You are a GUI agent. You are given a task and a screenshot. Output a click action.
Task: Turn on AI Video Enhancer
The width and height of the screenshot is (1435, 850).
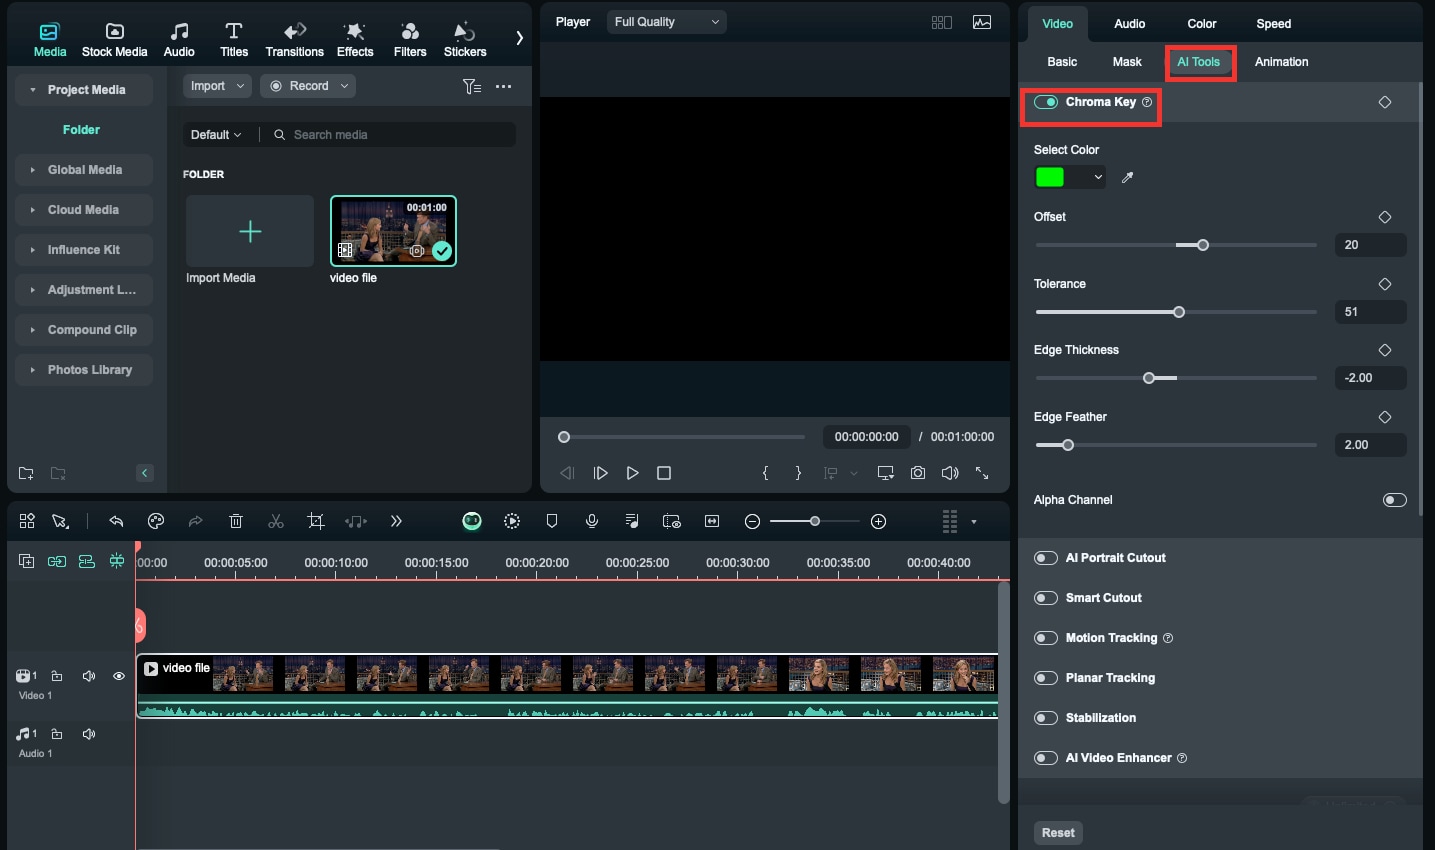1046,758
